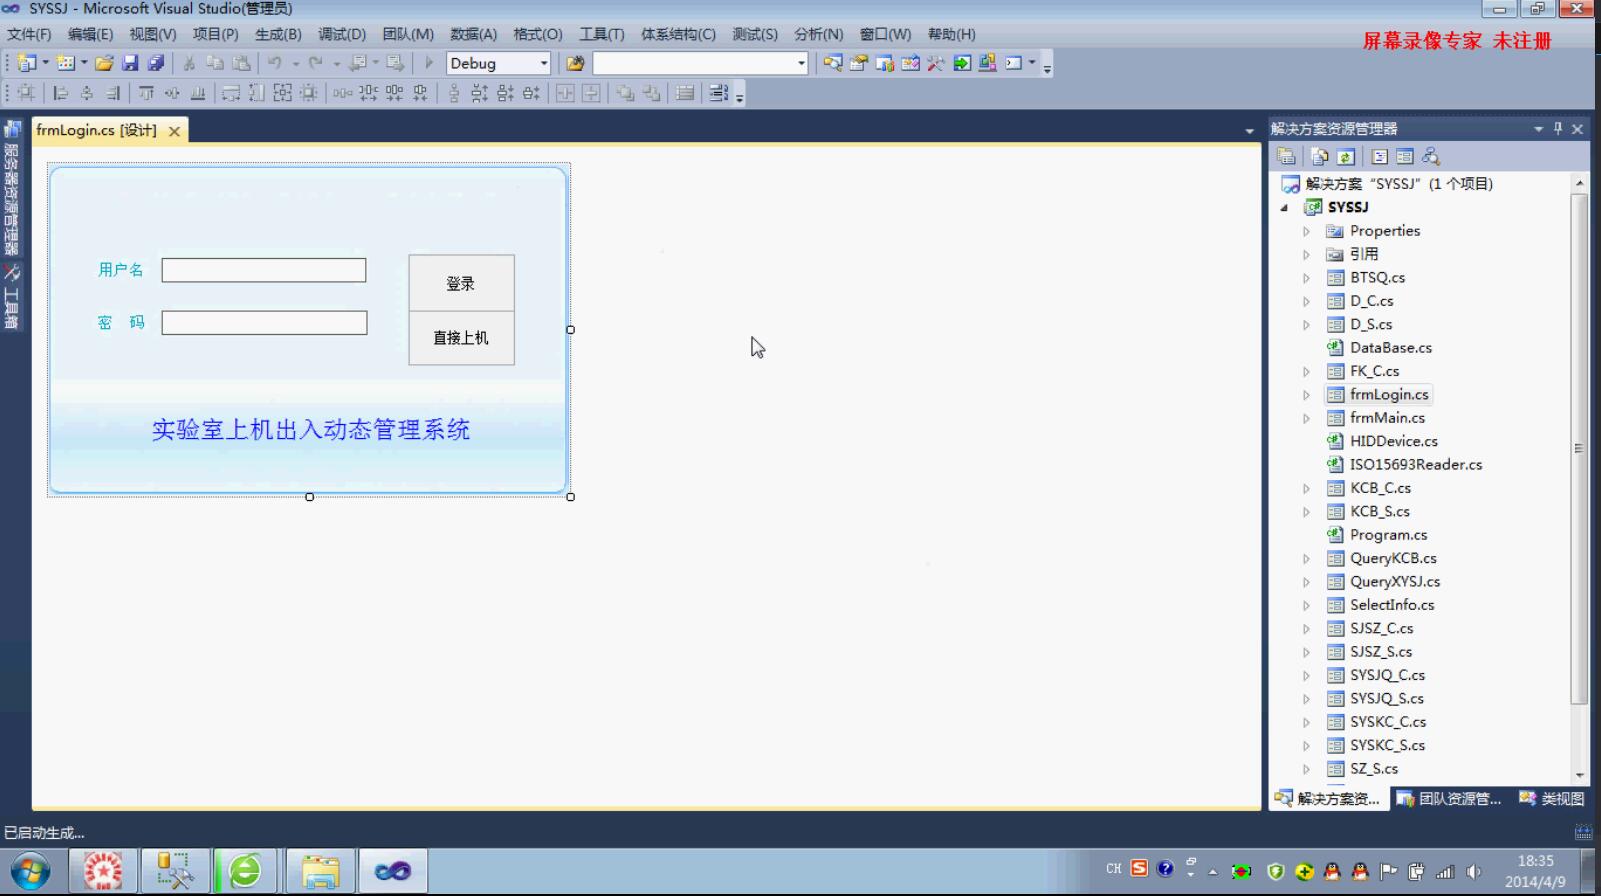This screenshot has height=896, width=1601.
Task: Open the 工具(T) menu
Action: (x=602, y=34)
